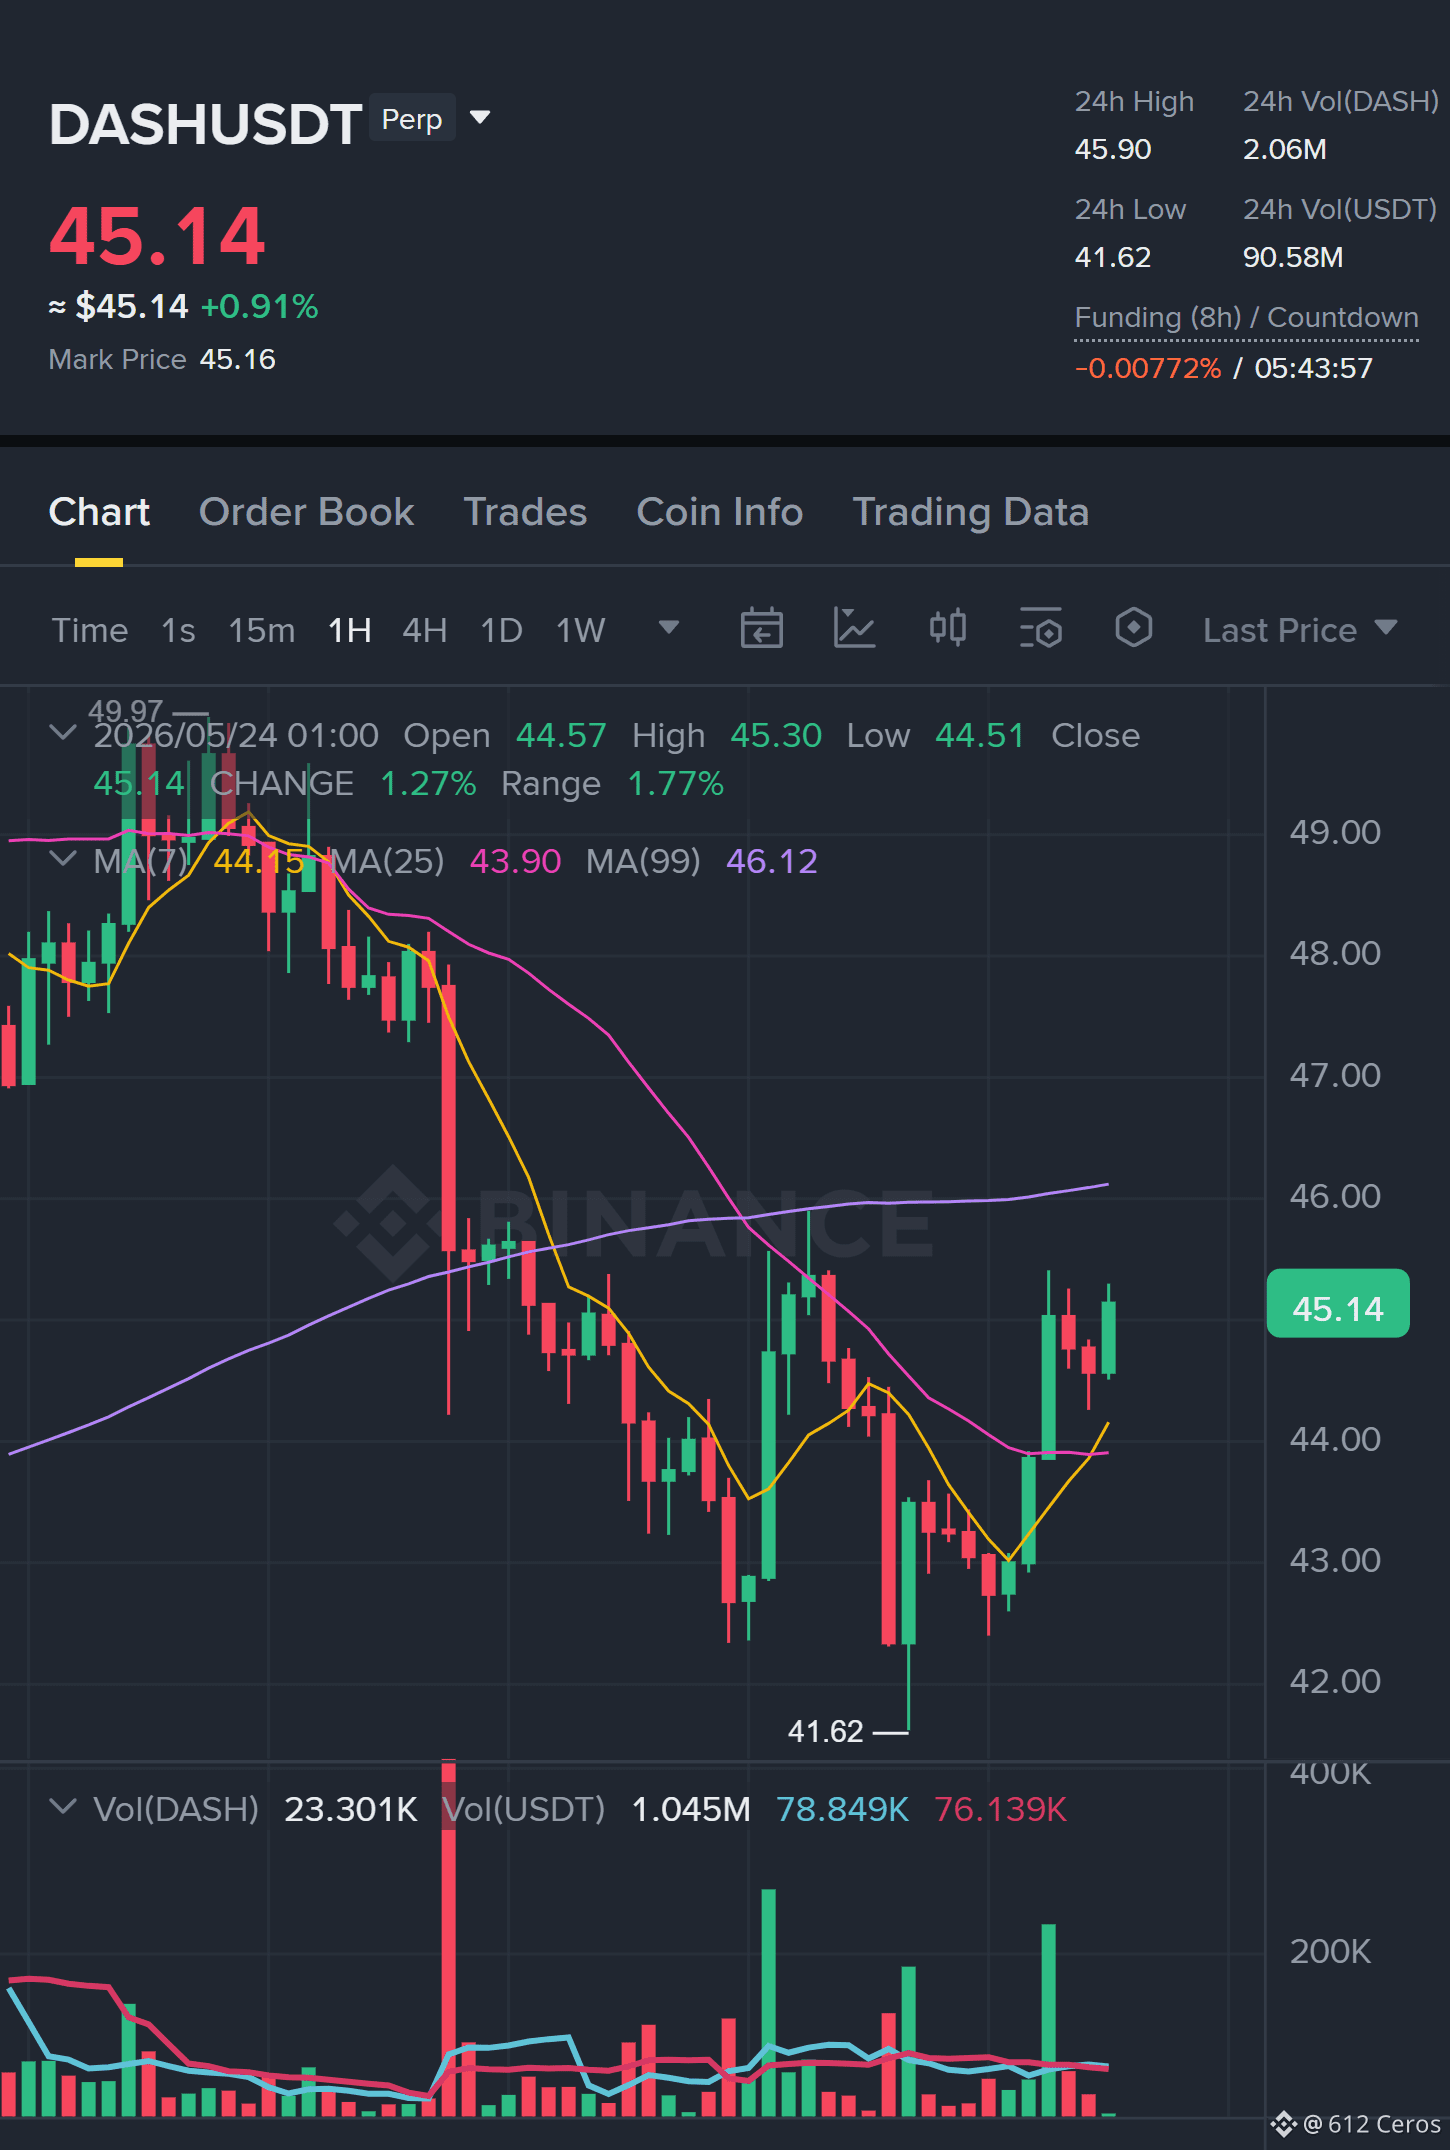Switch to the Trades tab

(x=525, y=512)
